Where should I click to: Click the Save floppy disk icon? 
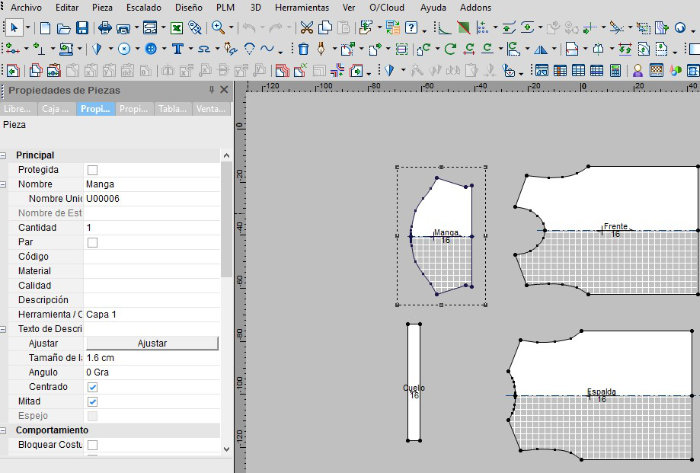tap(83, 28)
